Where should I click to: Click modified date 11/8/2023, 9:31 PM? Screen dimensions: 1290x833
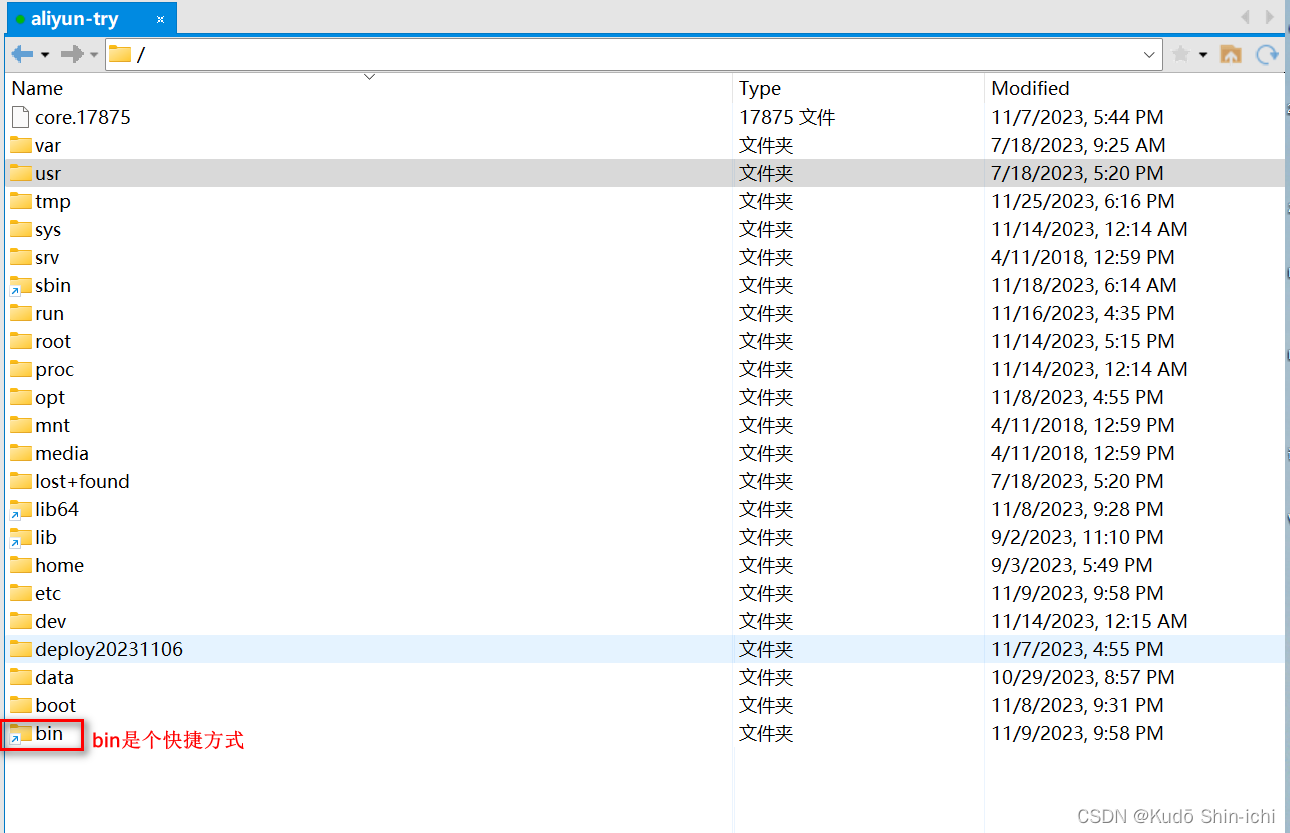tap(1078, 705)
